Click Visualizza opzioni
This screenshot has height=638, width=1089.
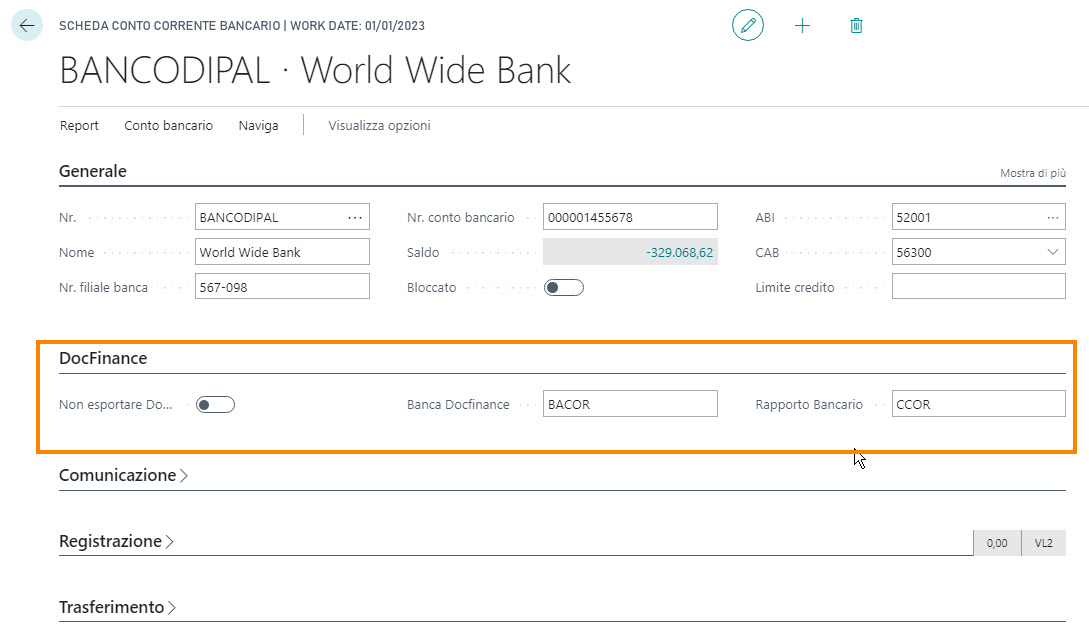(379, 126)
